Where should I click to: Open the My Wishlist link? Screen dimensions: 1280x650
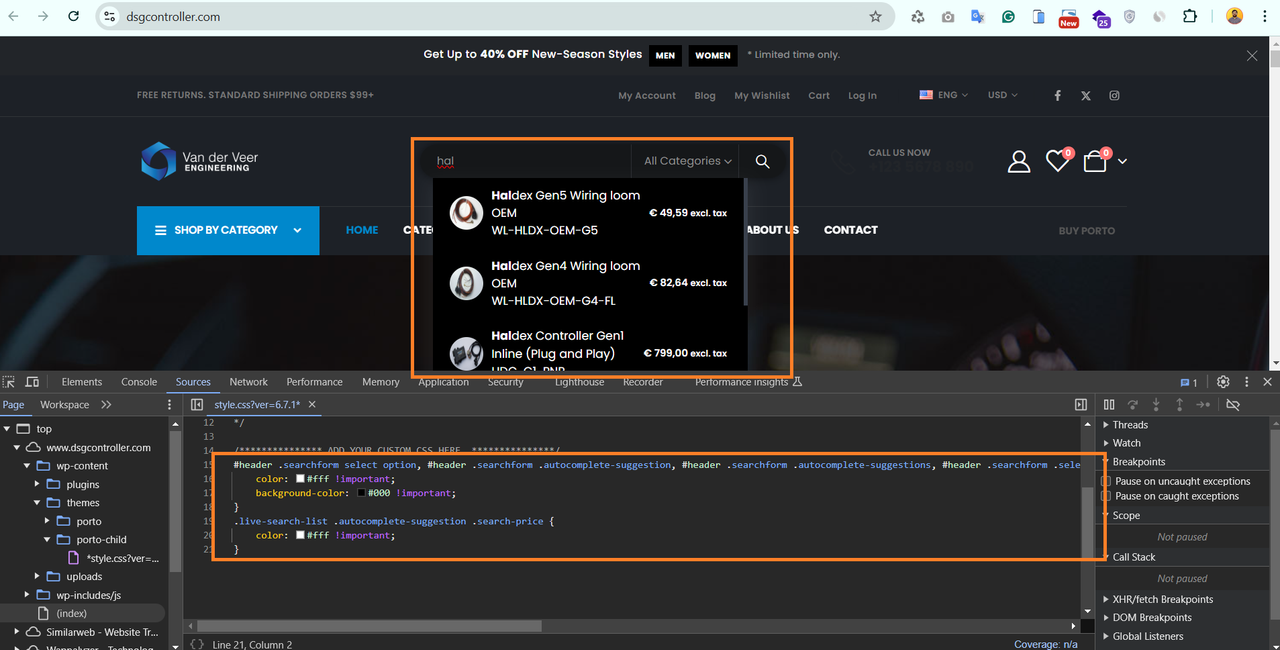pyautogui.click(x=762, y=96)
